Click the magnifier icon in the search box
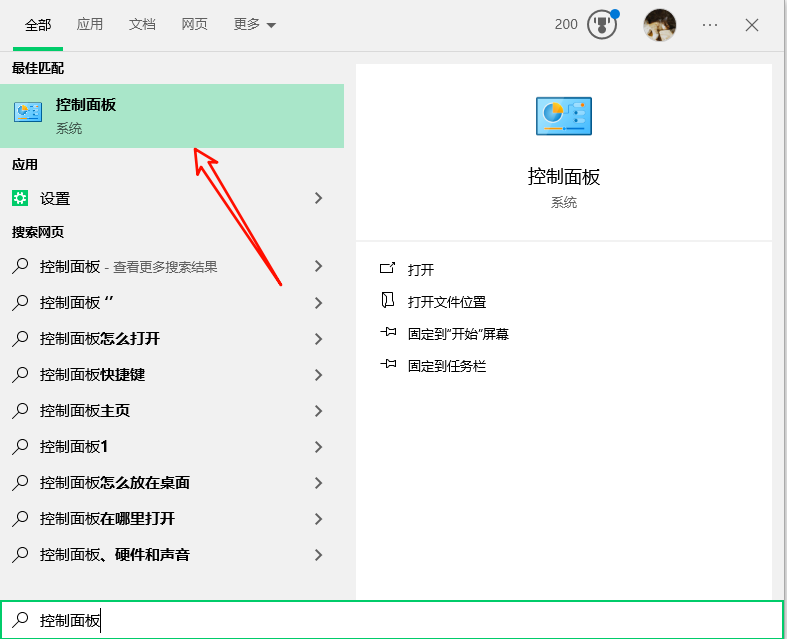 (20, 619)
